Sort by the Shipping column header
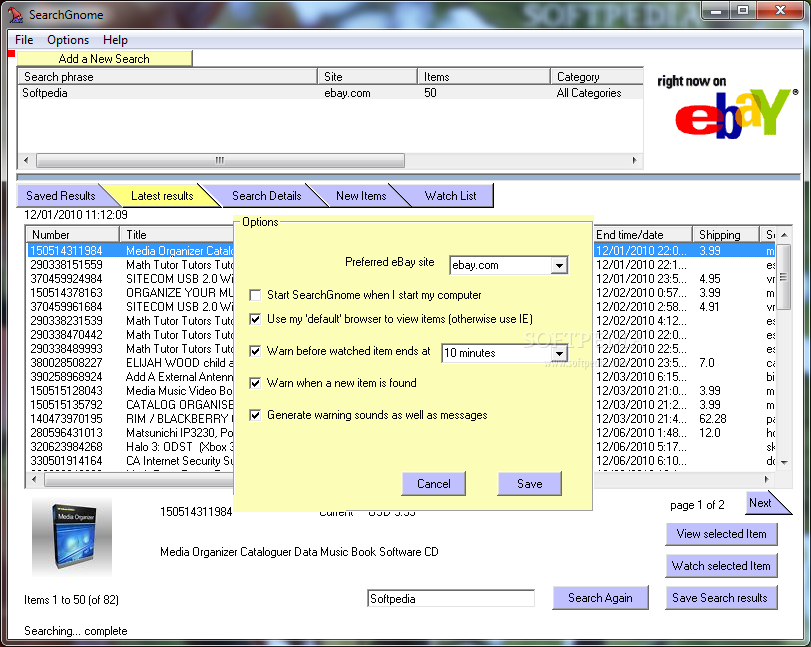 (x=726, y=235)
